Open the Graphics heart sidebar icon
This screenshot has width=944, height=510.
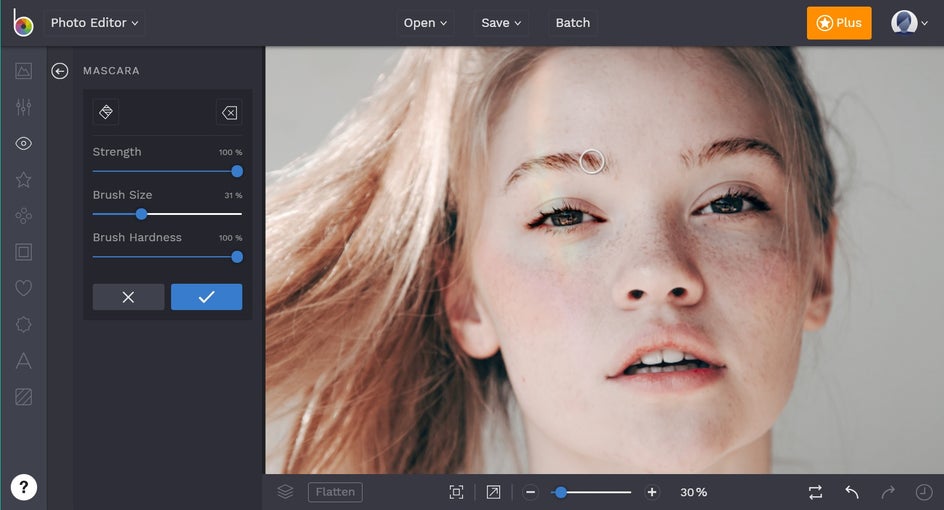pos(23,288)
